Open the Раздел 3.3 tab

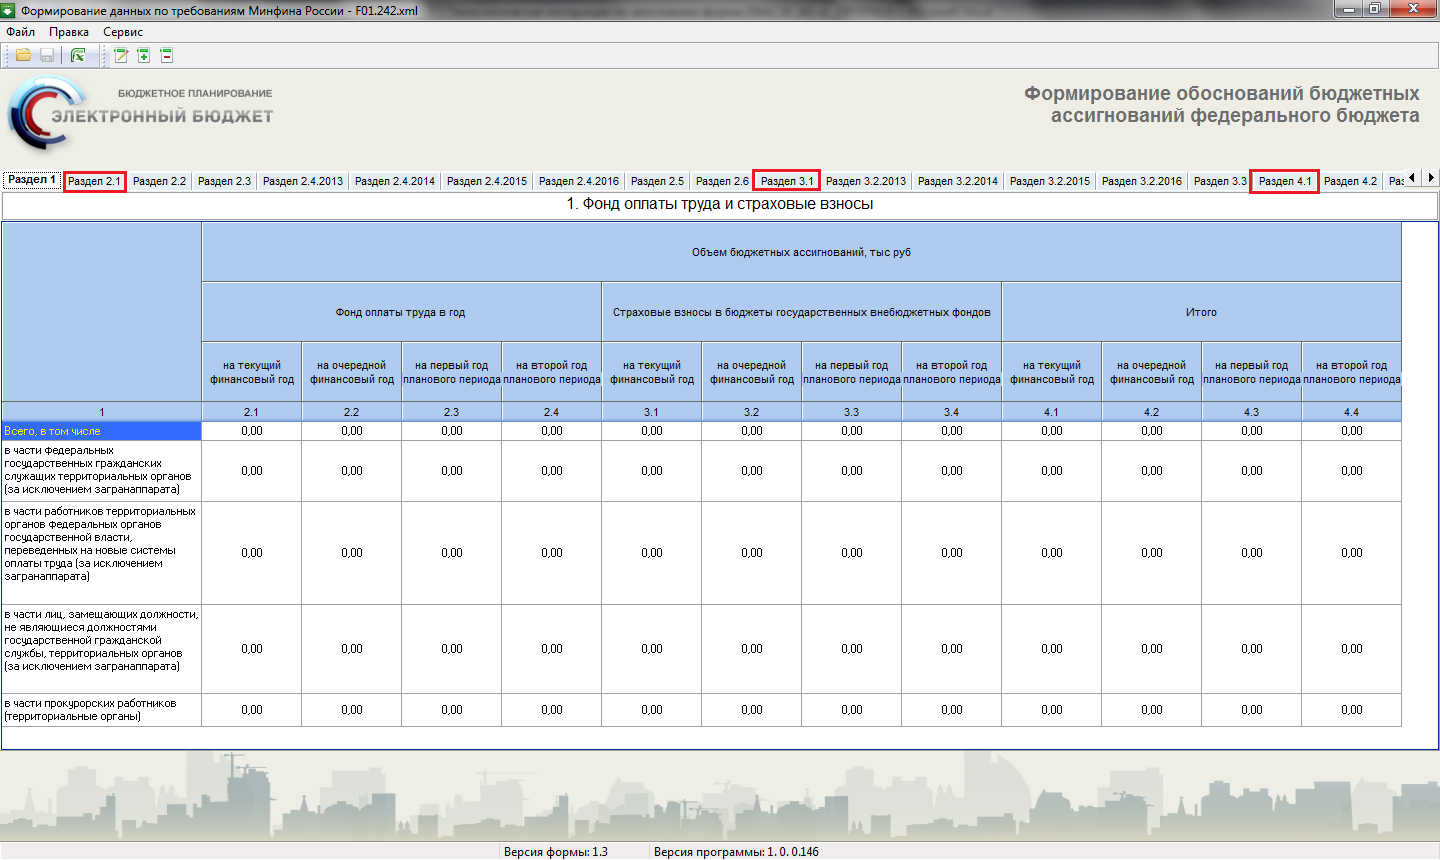pos(1220,181)
